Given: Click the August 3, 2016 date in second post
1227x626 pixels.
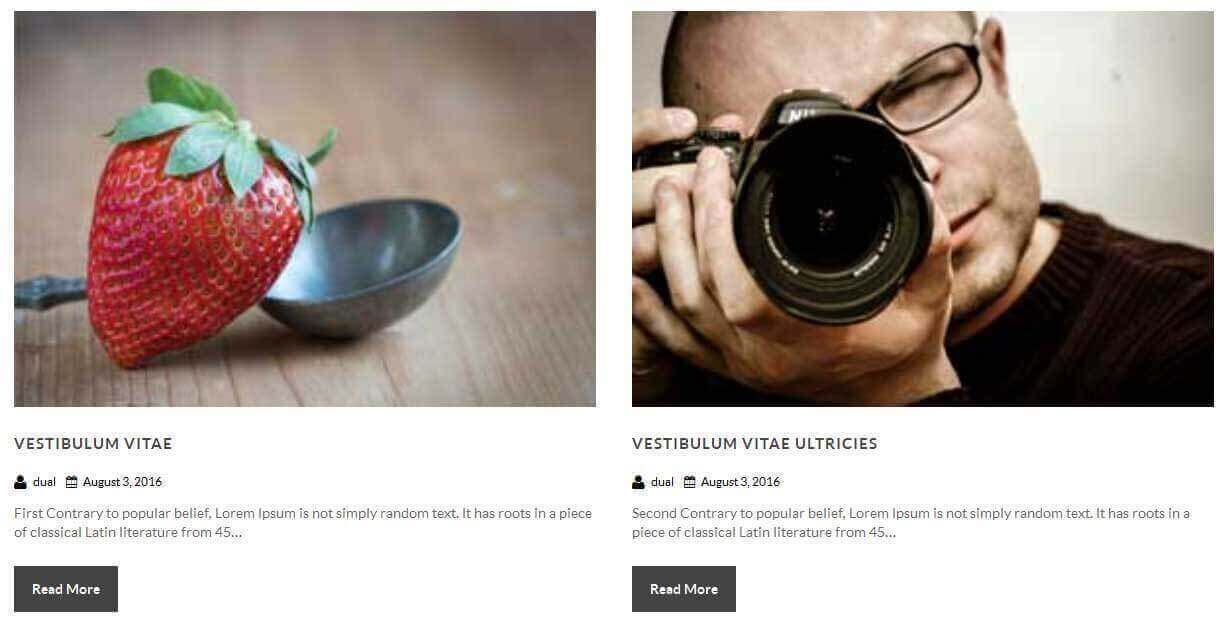Looking at the screenshot, I should click(740, 482).
